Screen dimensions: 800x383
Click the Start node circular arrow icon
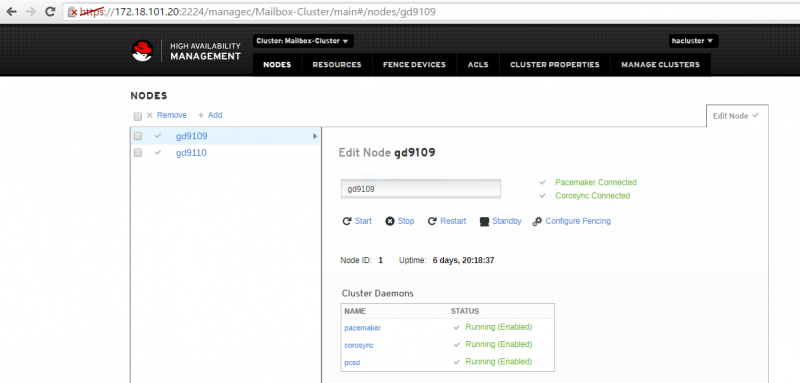pos(346,221)
